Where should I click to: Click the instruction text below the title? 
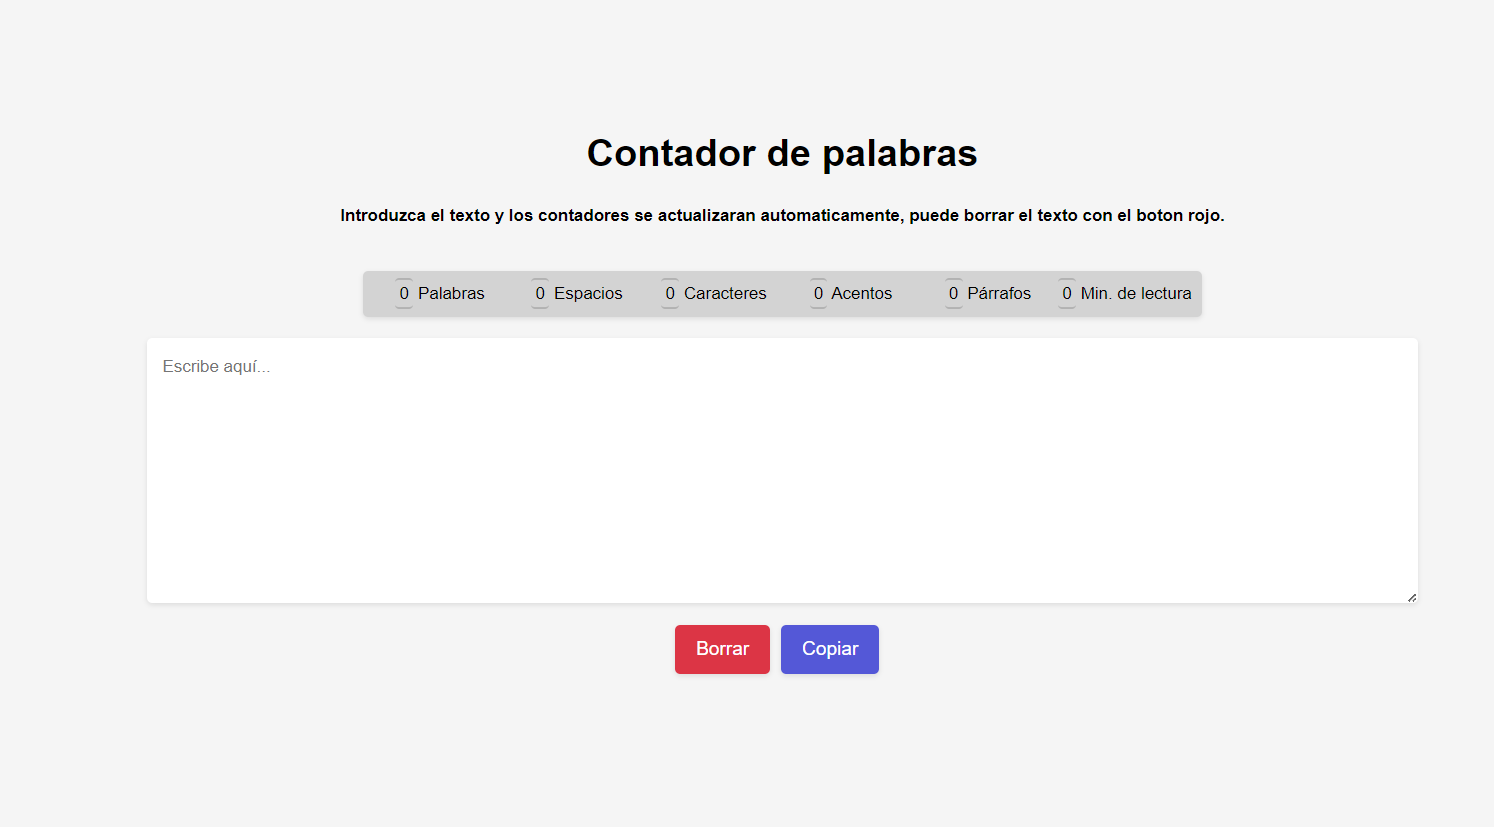pyautogui.click(x=781, y=215)
